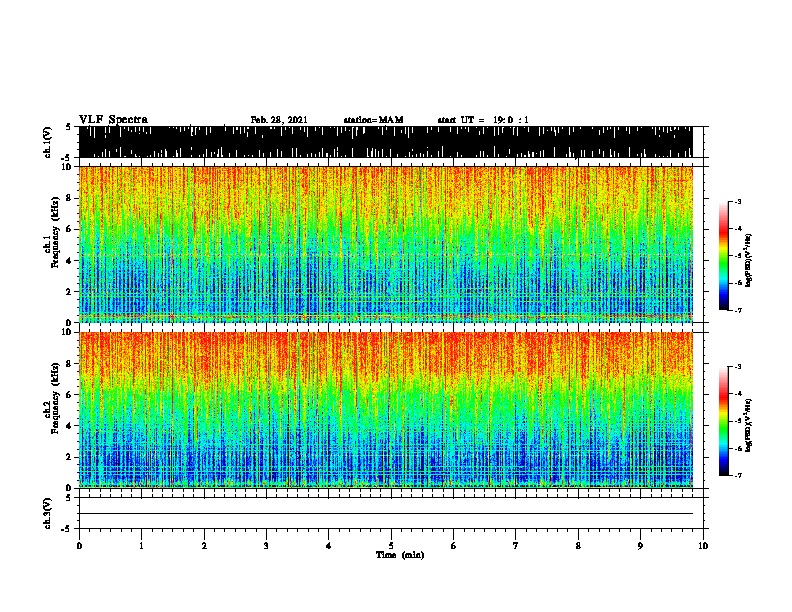Click the ch.1 spectrogram color scale bar
792x612 pixels.
[723, 256]
